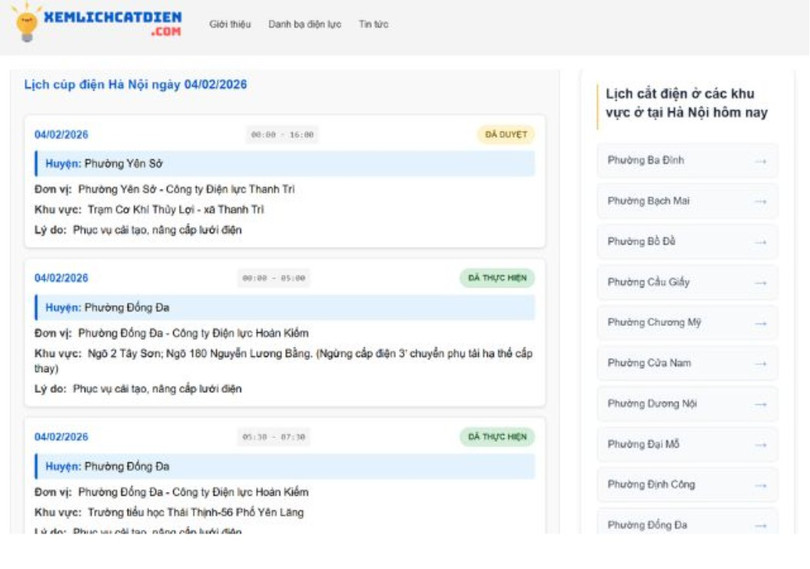Open the Giới thiệu menu item
Viewport: 810px width, 569px height.
click(x=230, y=24)
